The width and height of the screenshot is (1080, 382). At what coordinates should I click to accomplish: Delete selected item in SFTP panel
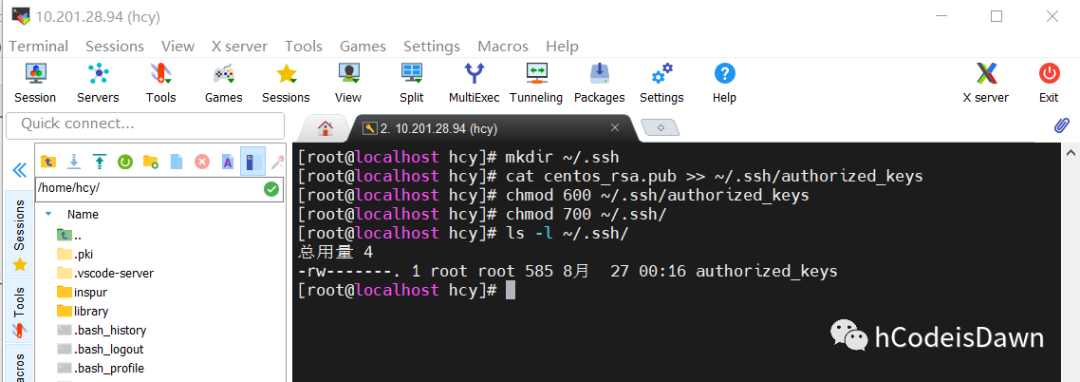point(202,162)
